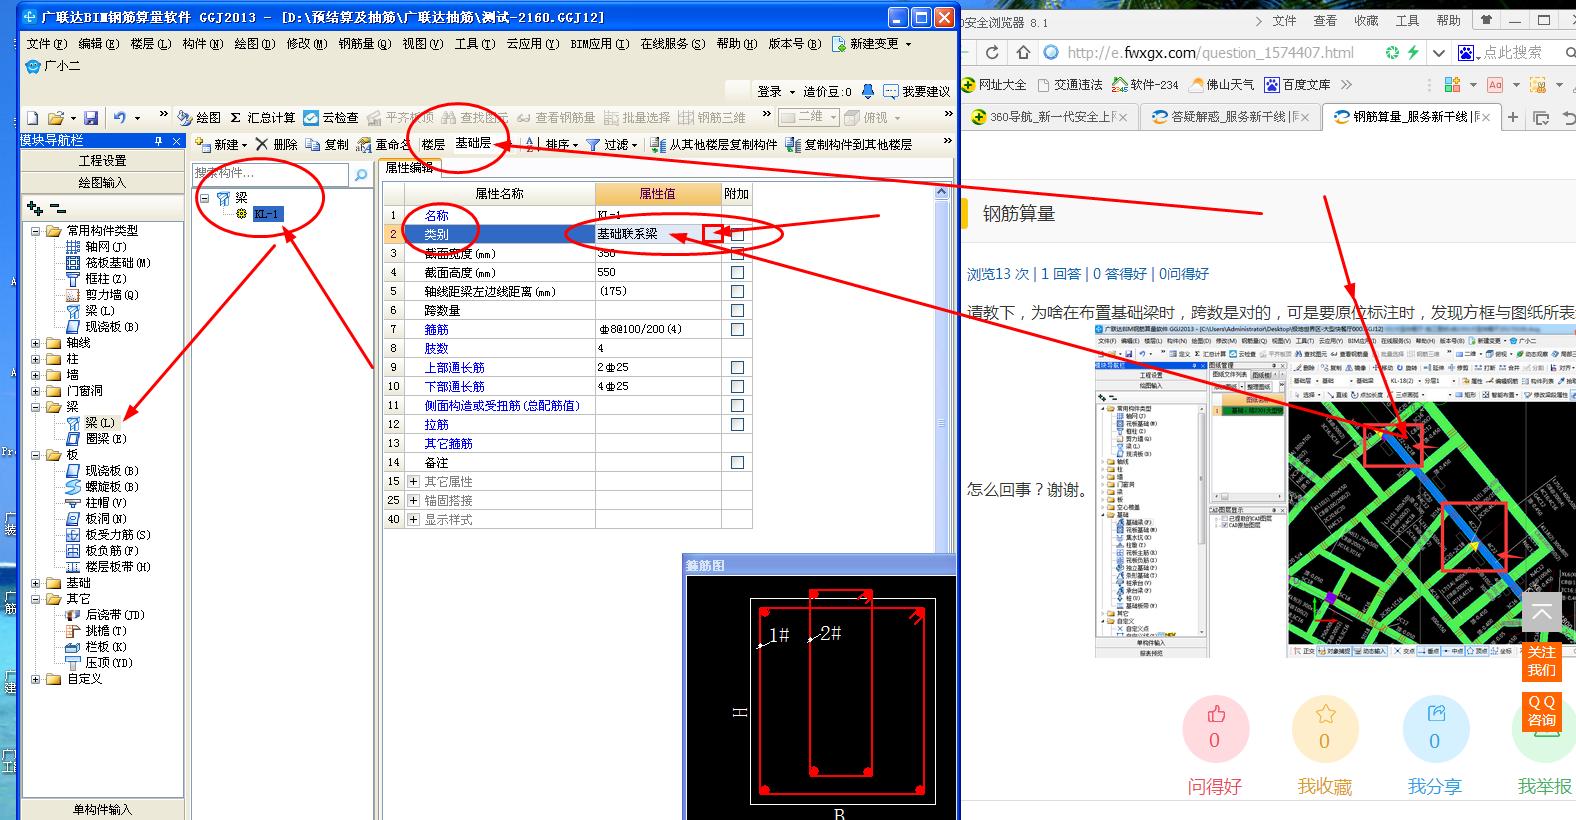The height and width of the screenshot is (820, 1576).
Task: Expand the 轴线 folder in navigation tree
Action: coord(36,343)
